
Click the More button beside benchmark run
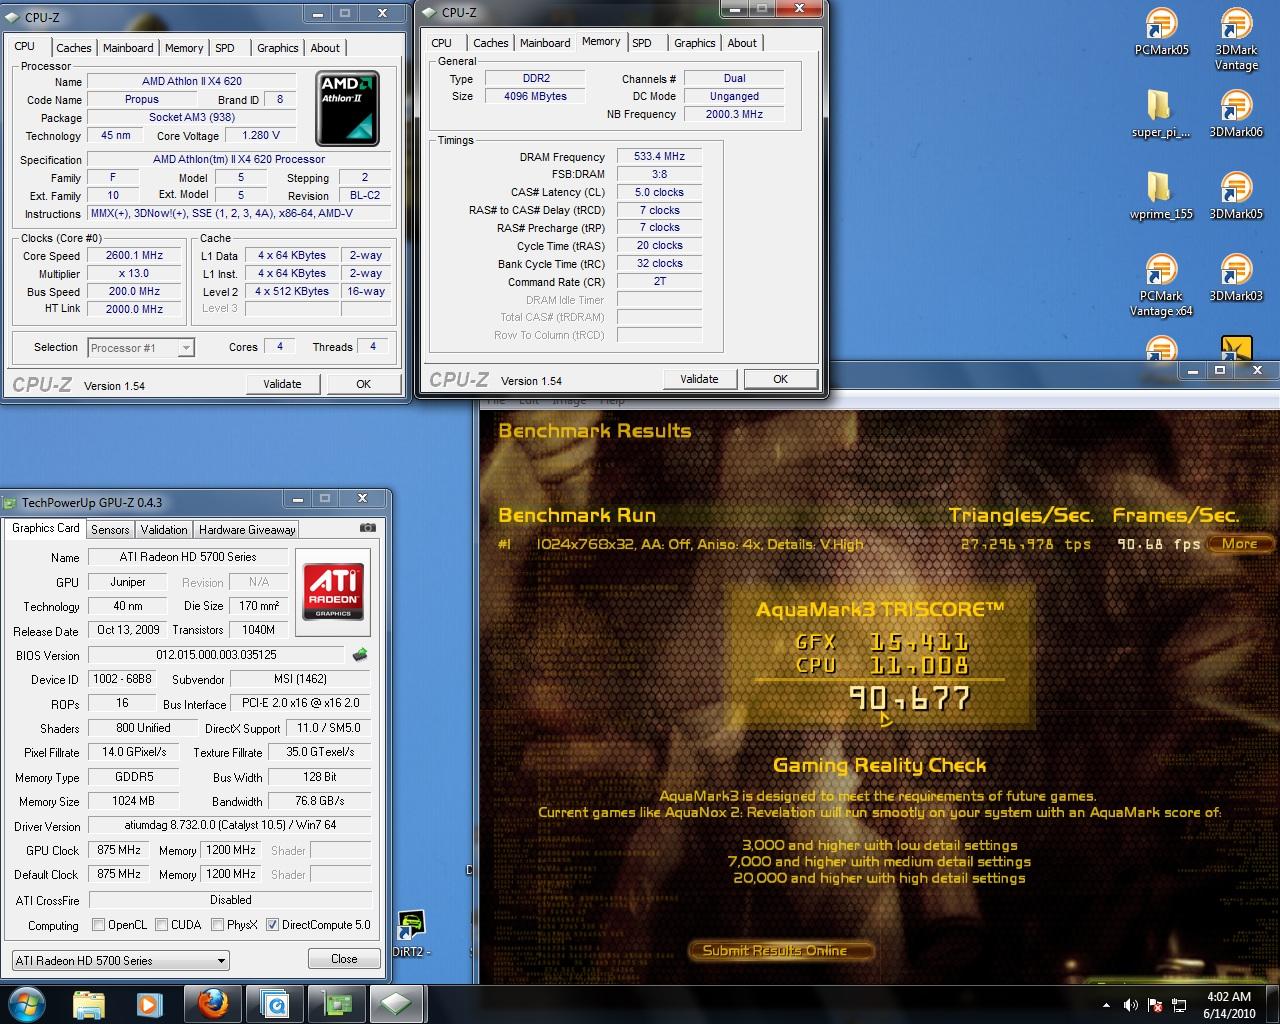tap(1239, 544)
